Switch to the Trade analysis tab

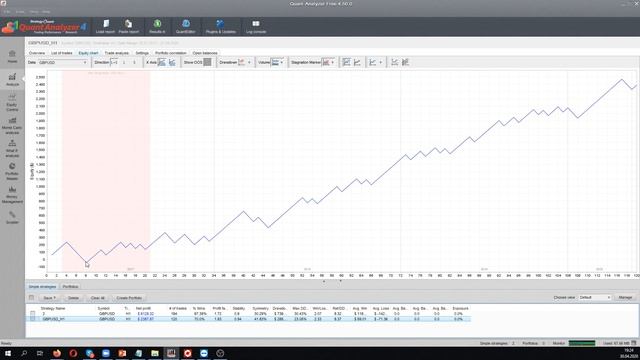(116, 53)
